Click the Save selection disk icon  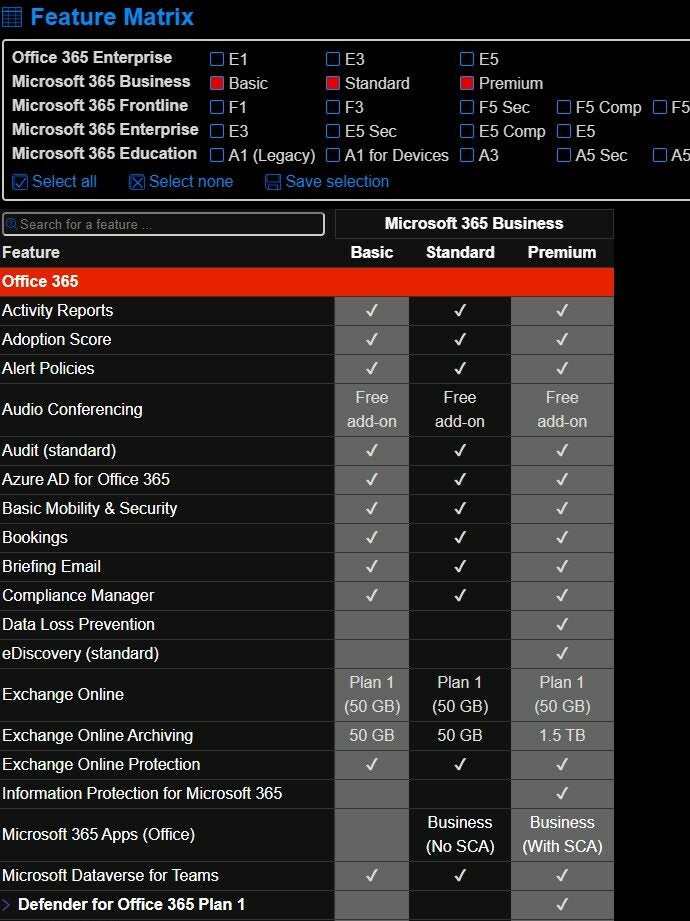coord(272,182)
